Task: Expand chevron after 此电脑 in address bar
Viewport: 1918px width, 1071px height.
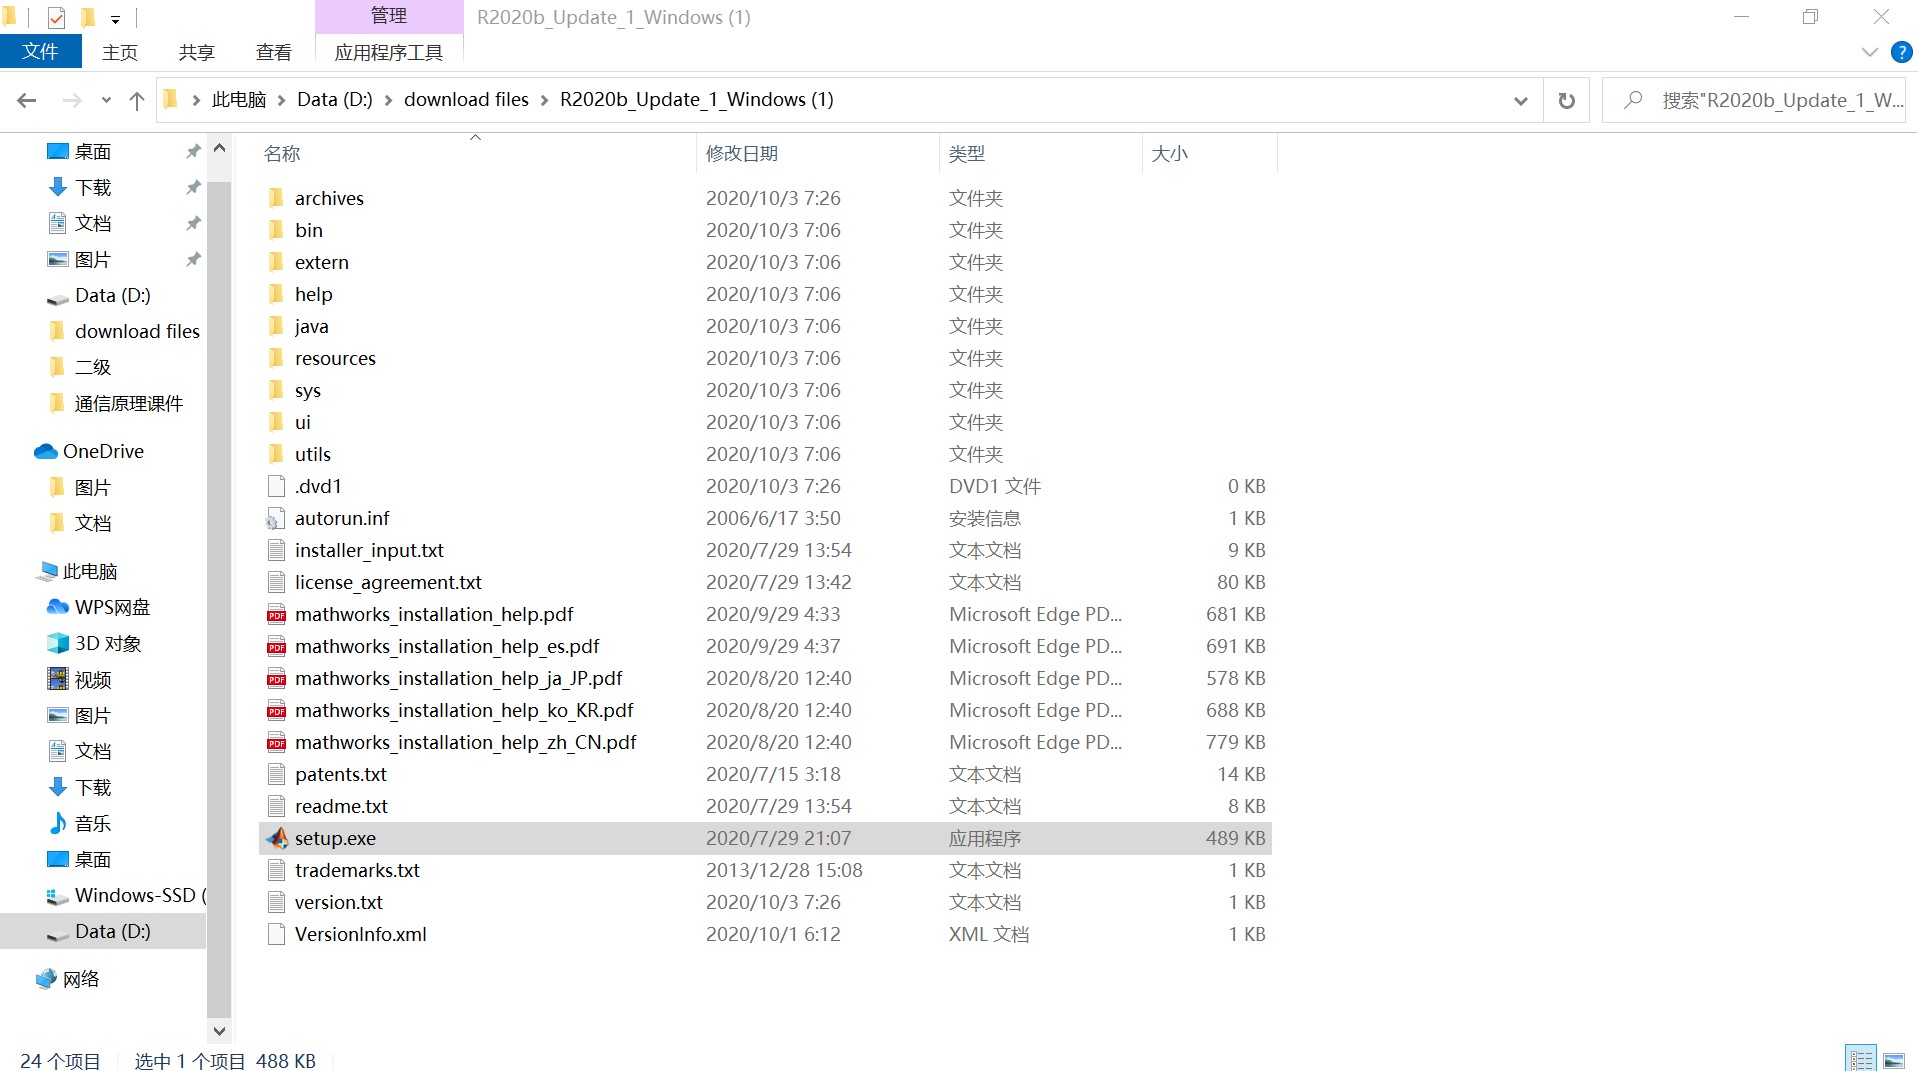Action: [x=282, y=100]
